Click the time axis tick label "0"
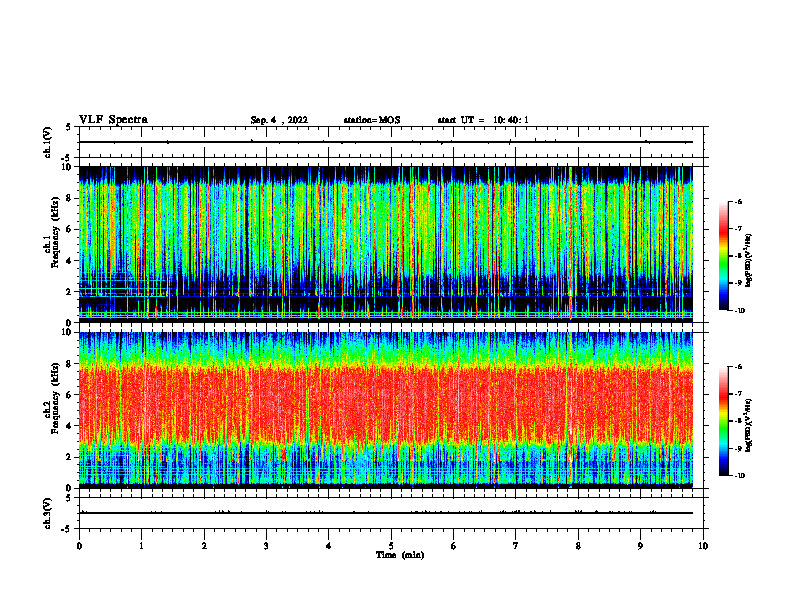Viewport: 792px width, 612px height. click(x=79, y=546)
